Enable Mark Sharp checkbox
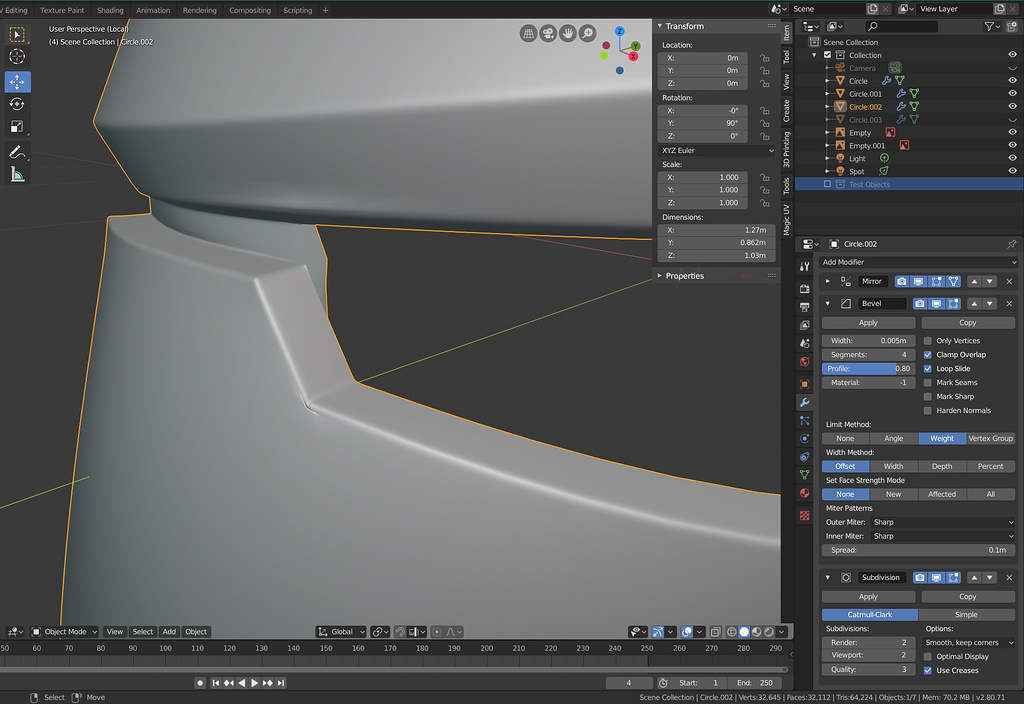 click(x=927, y=397)
